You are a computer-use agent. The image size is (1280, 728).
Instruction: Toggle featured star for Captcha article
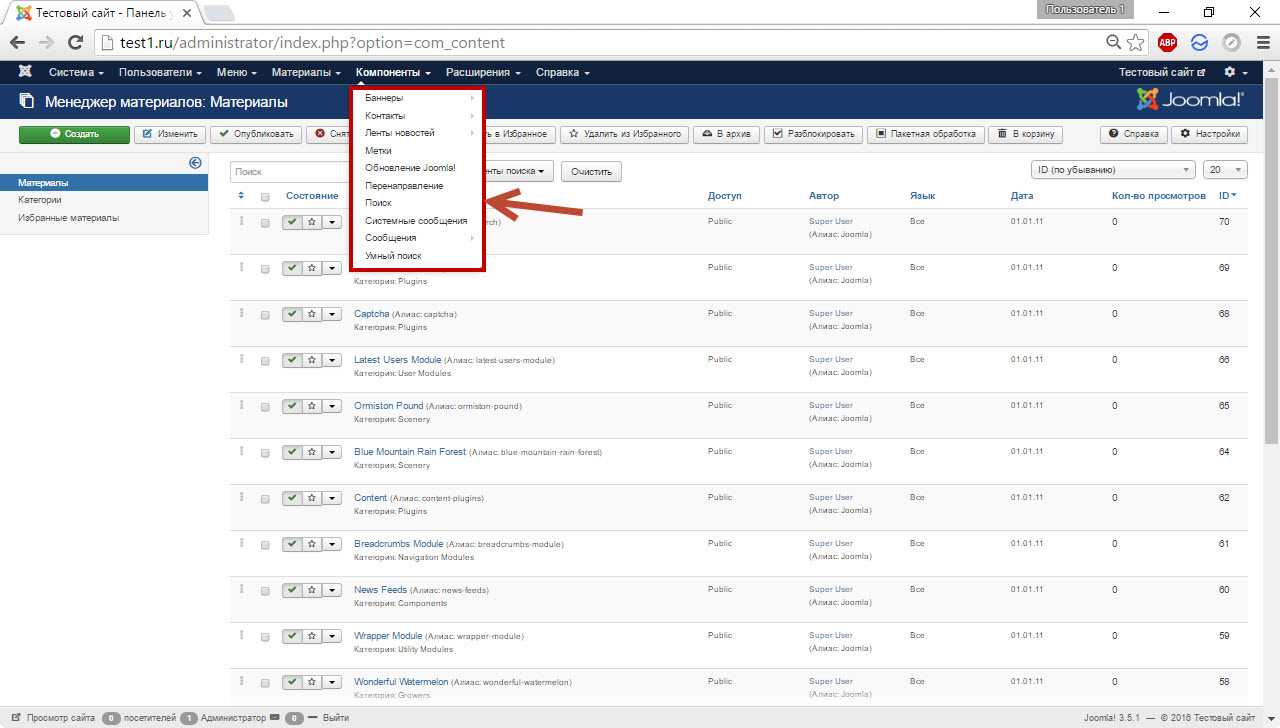pyautogui.click(x=312, y=315)
